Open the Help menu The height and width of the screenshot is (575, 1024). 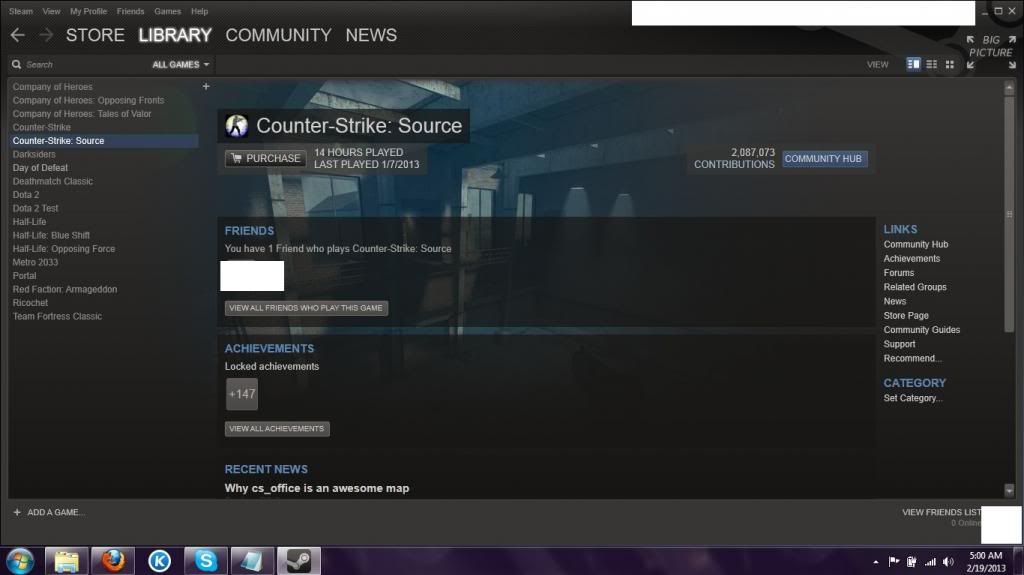(199, 11)
